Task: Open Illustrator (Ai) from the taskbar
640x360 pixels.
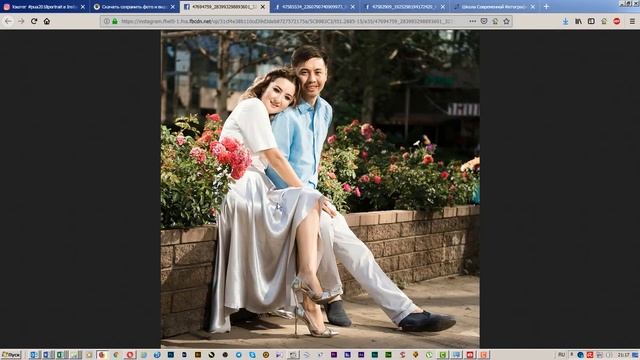Action: coord(198,355)
